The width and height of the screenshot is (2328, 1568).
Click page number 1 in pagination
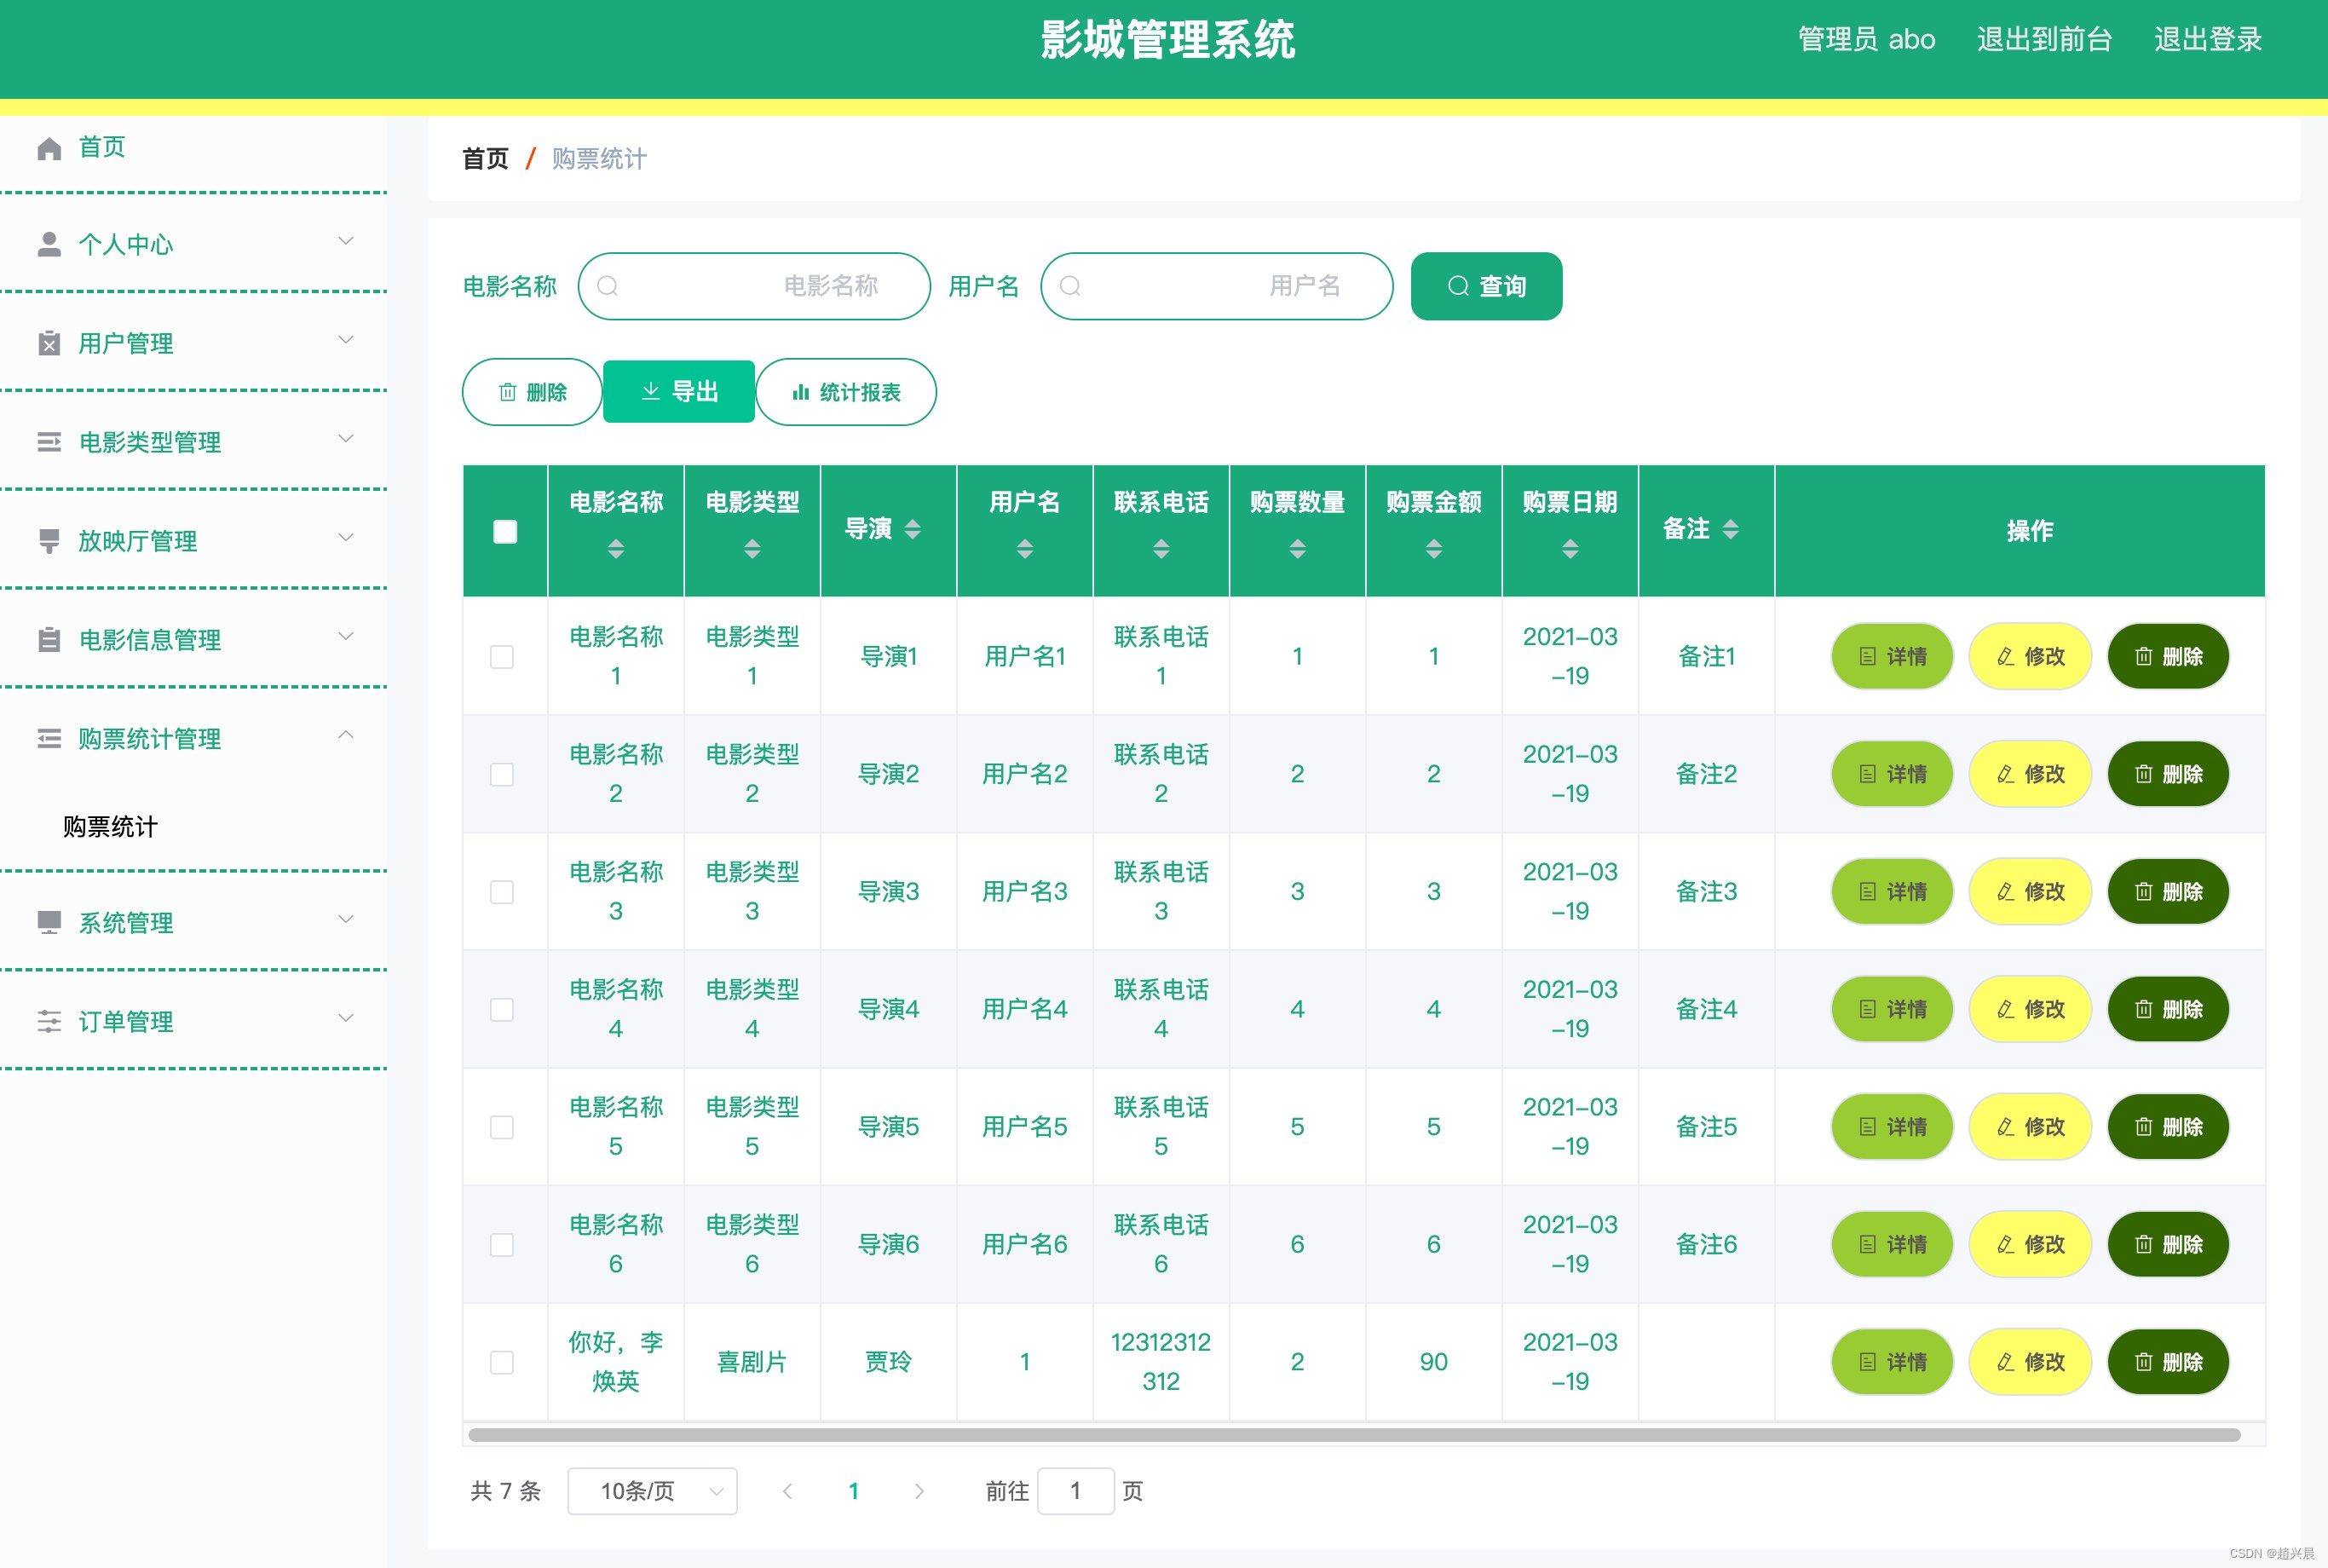click(x=853, y=1491)
